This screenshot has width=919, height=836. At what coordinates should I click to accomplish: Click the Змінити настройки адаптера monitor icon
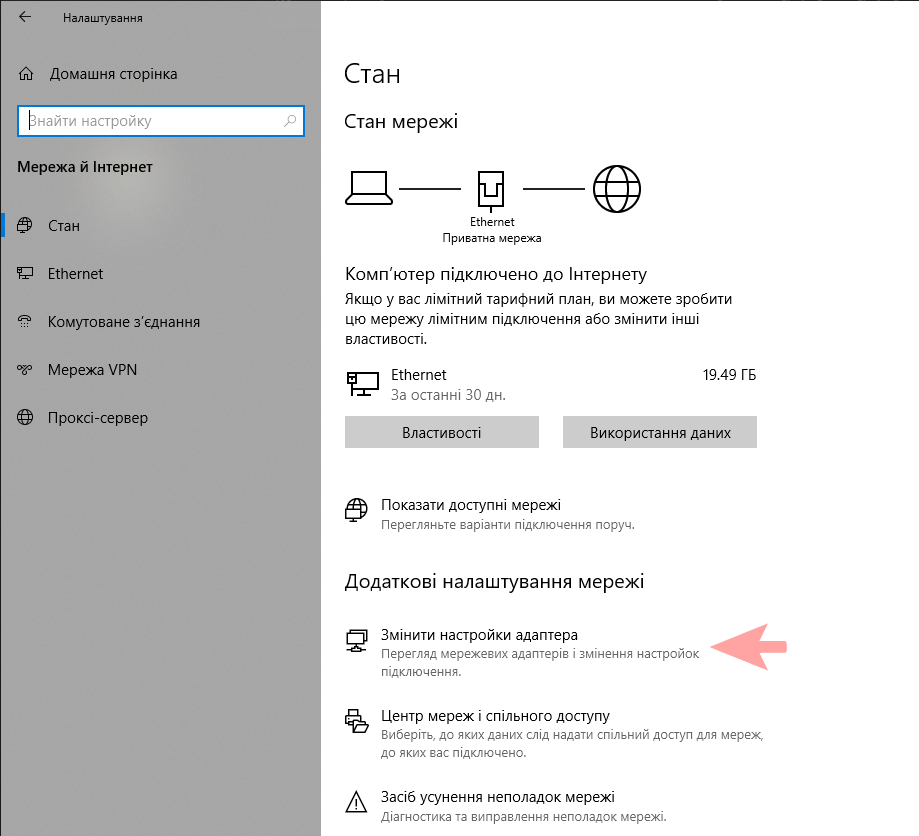tap(356, 640)
